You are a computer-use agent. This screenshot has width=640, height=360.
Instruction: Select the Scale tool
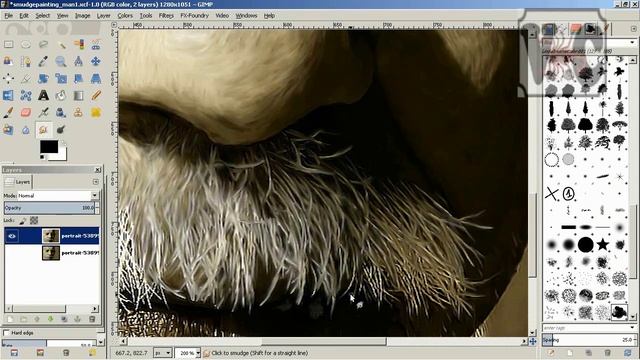(x=61, y=78)
